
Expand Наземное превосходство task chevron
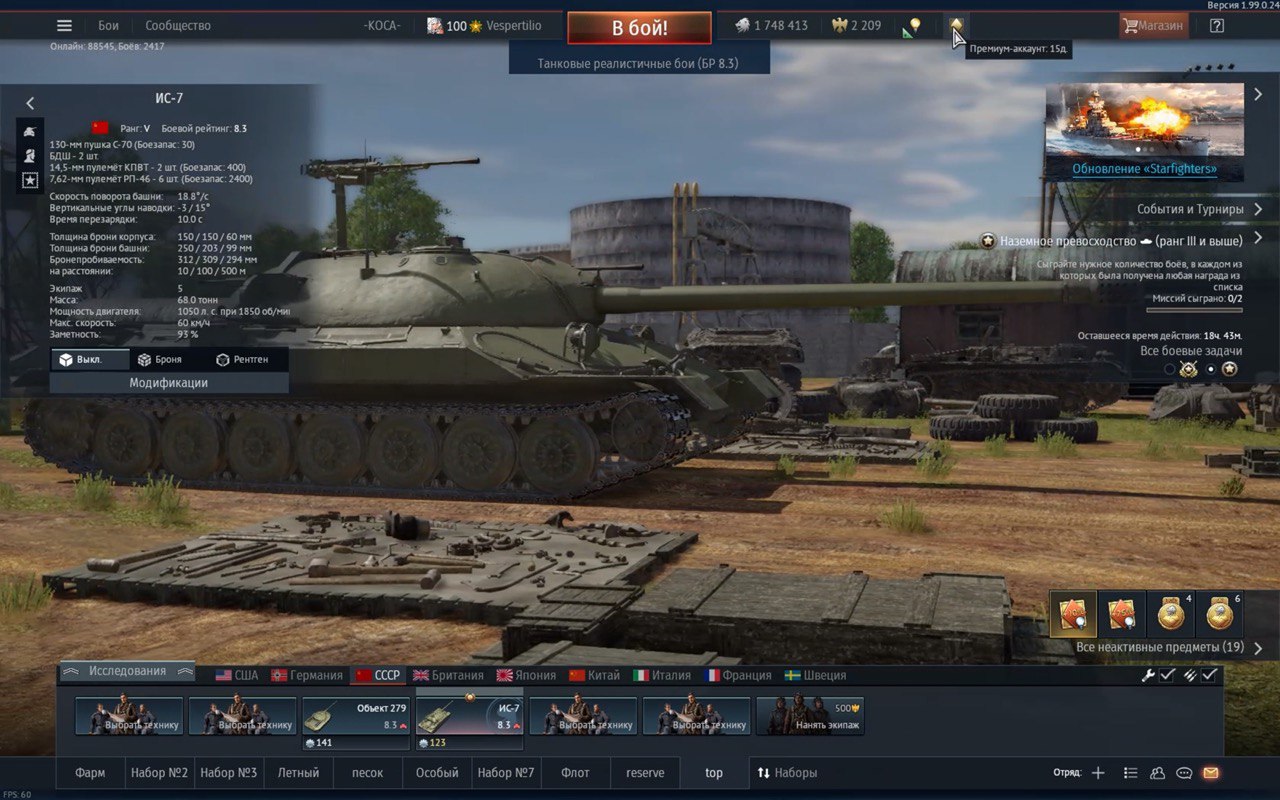tap(1258, 239)
